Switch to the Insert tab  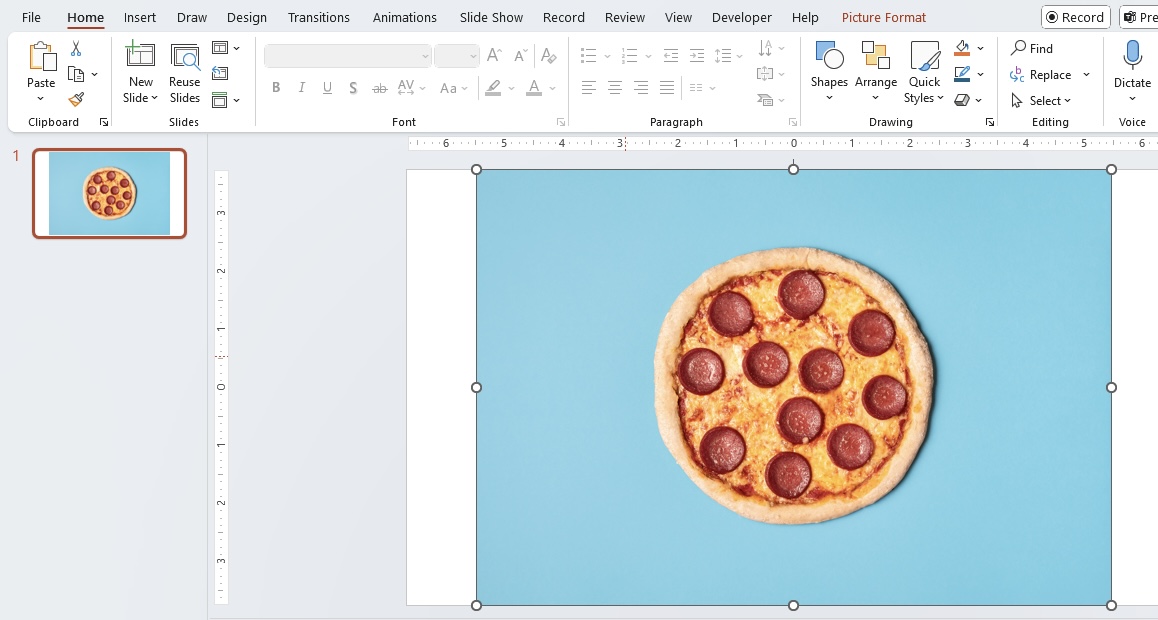point(140,17)
